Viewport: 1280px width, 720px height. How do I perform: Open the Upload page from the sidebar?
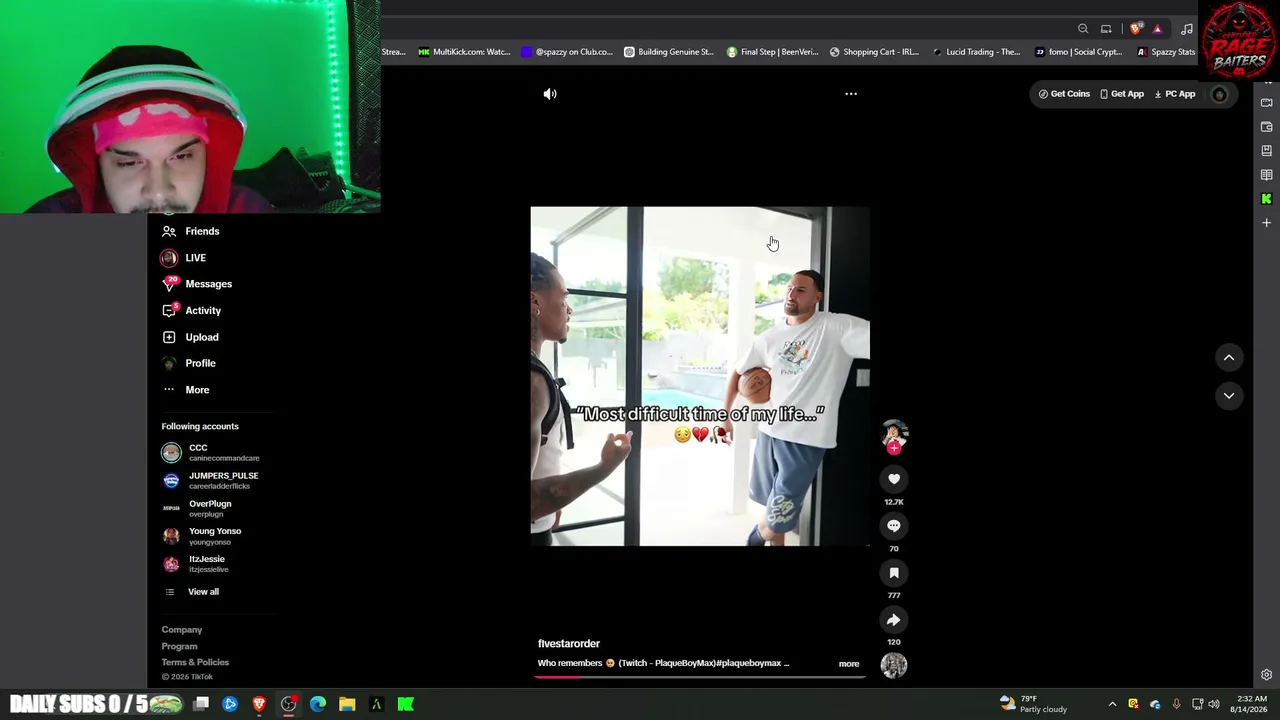pyautogui.click(x=190, y=337)
